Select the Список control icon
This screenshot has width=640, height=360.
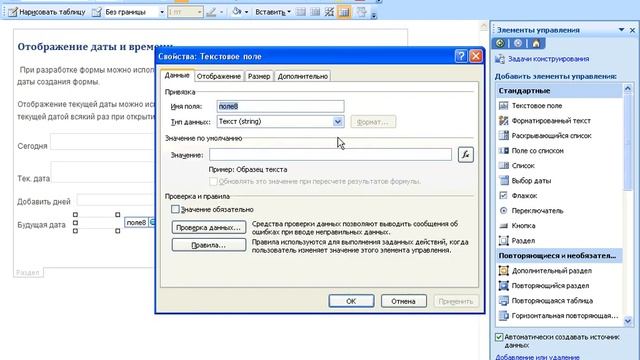pos(504,166)
